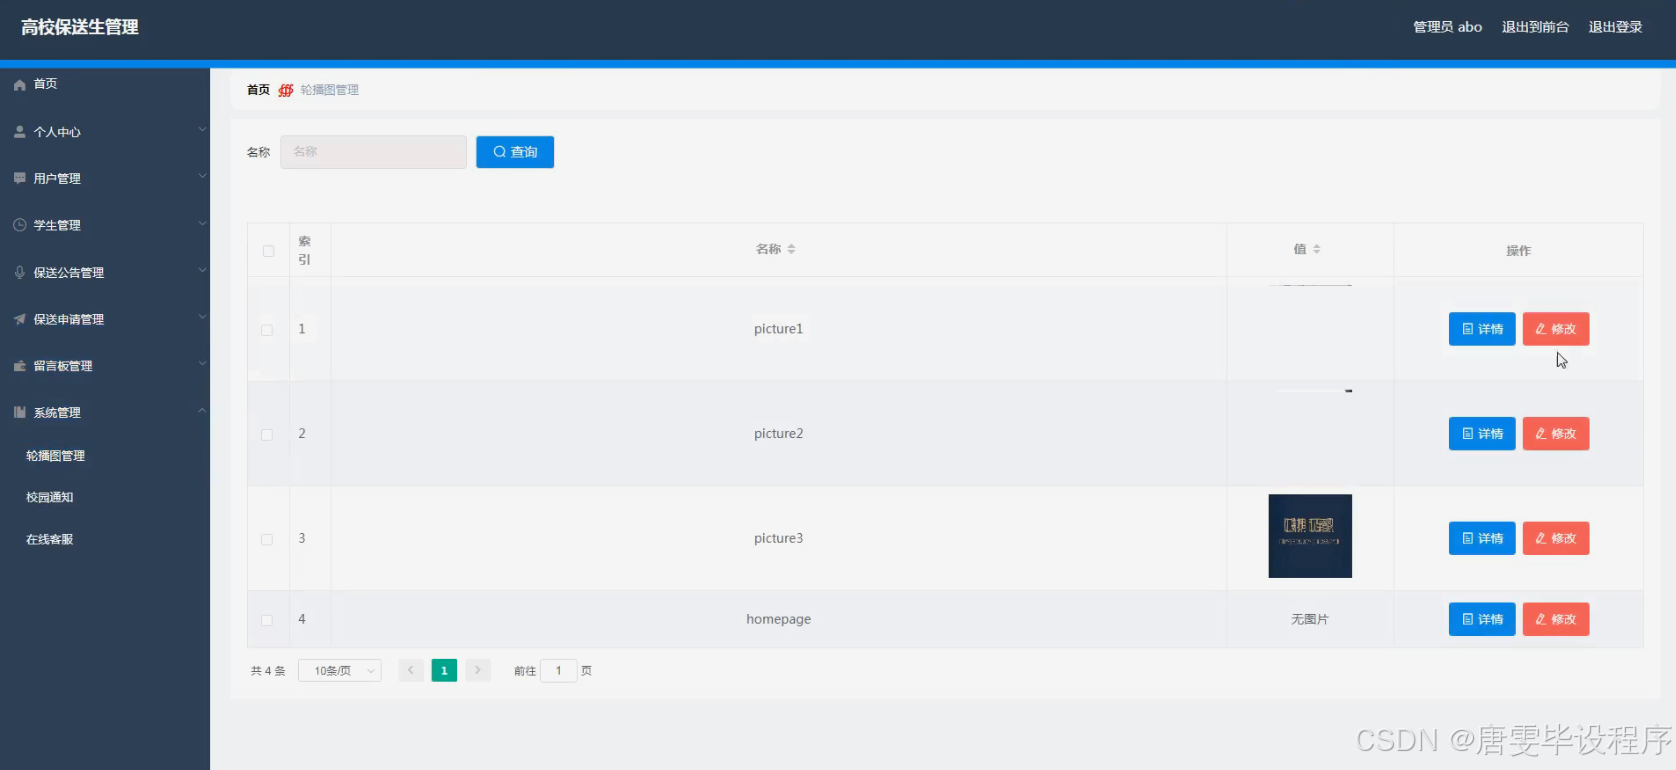This screenshot has width=1676, height=770.
Task: View 详情 for homepage row
Action: click(1482, 619)
